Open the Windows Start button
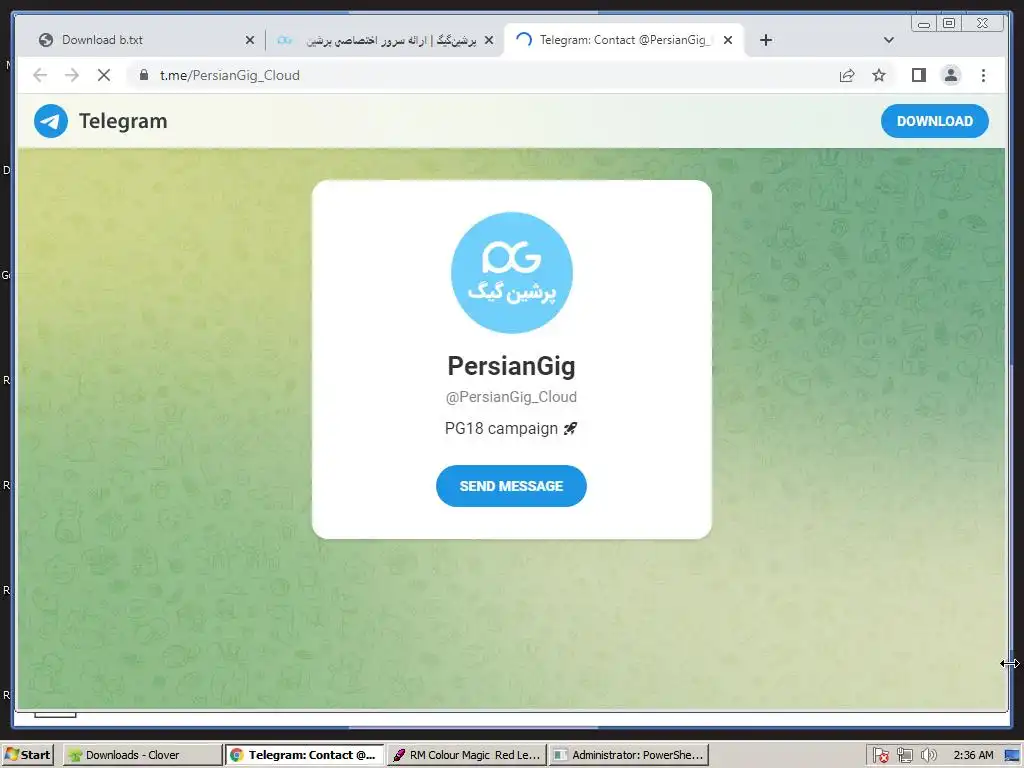Viewport: 1024px width, 768px height. (27, 755)
